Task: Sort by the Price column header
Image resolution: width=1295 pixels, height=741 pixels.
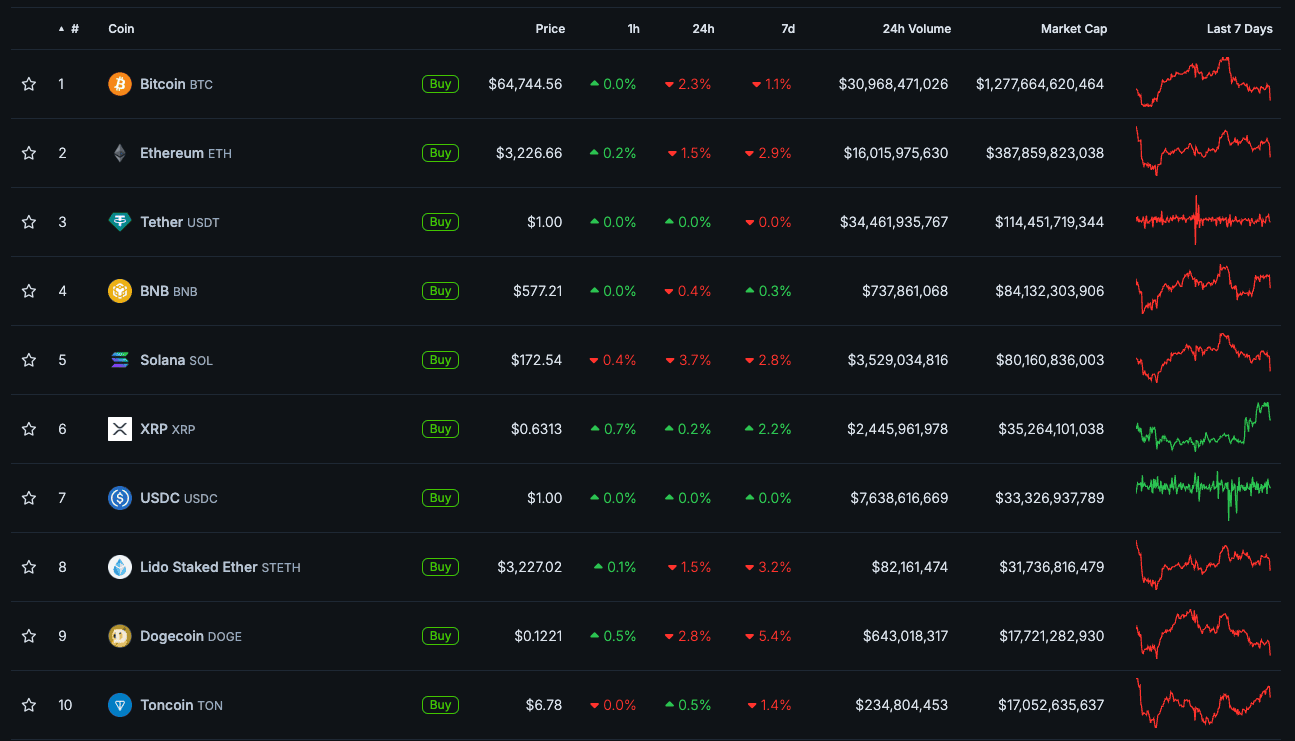Action: [x=550, y=29]
